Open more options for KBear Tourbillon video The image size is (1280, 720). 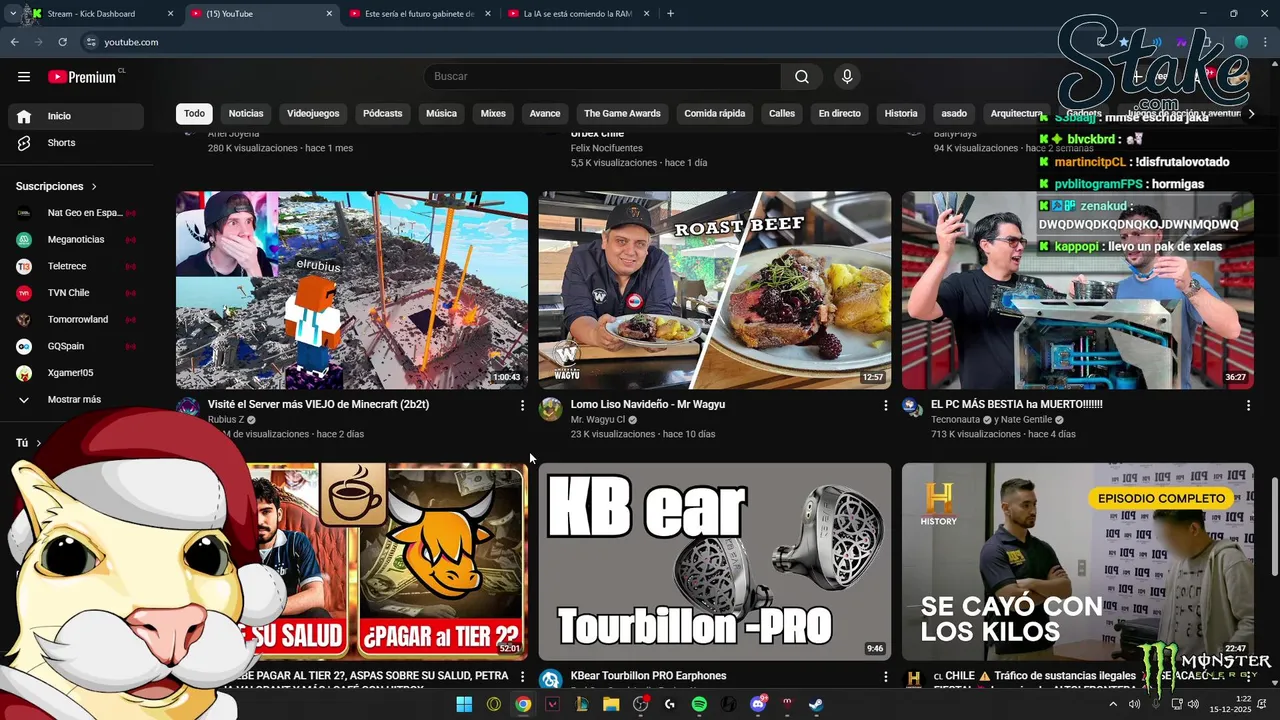(885, 677)
